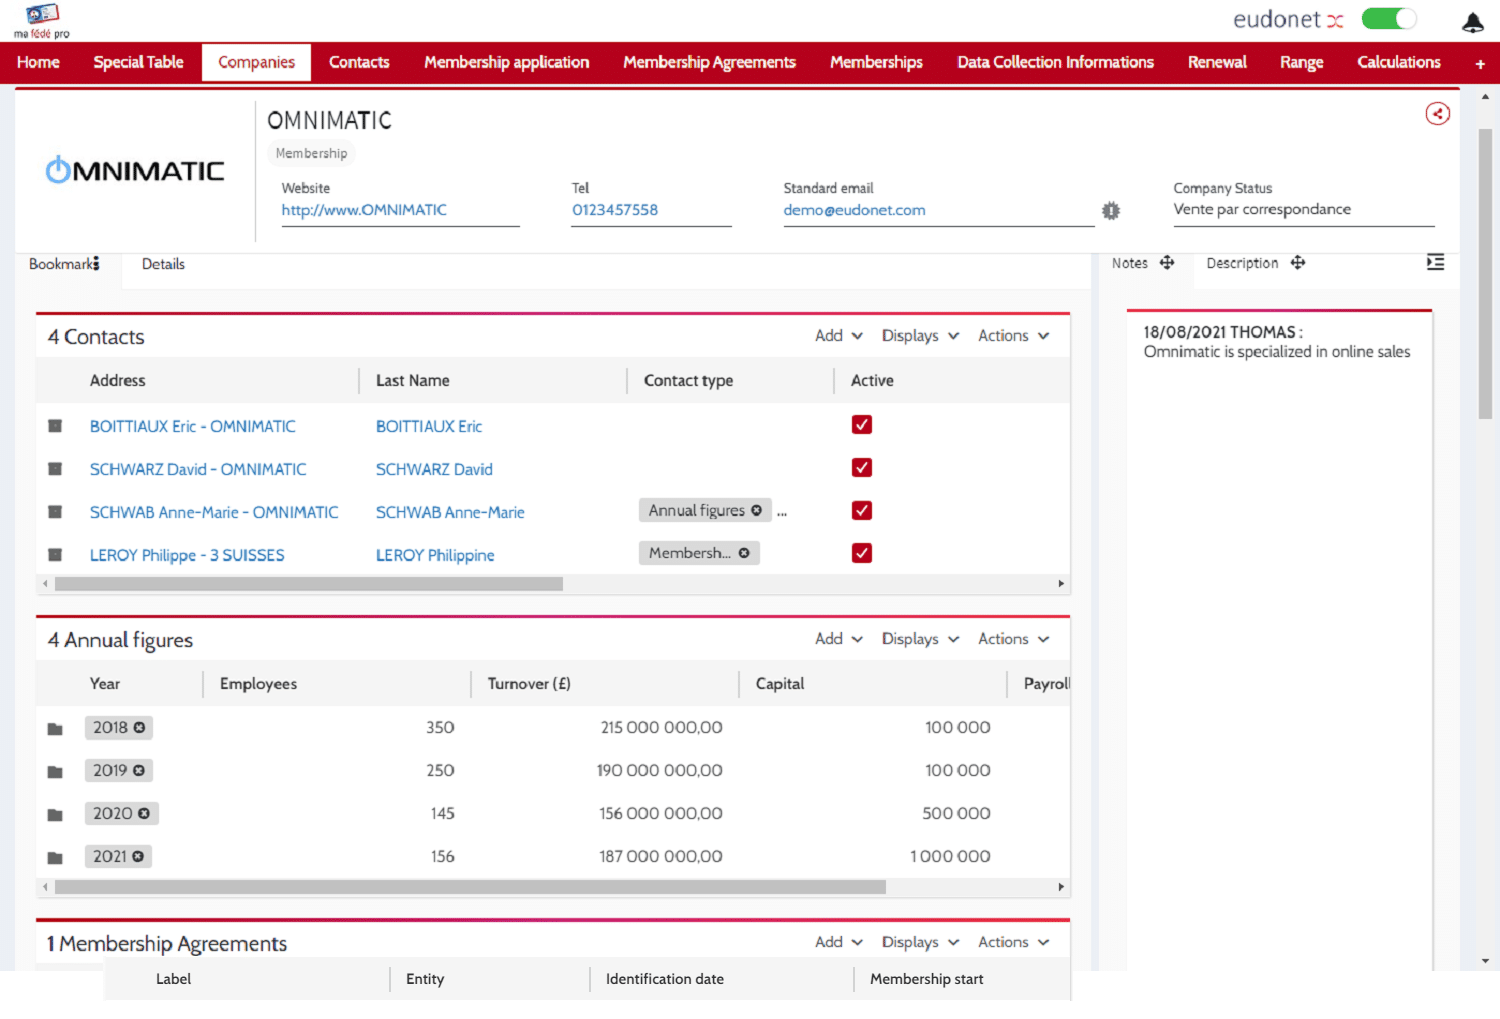
Task: Open Add dropdown in Membership Agreements section
Action: pos(838,942)
